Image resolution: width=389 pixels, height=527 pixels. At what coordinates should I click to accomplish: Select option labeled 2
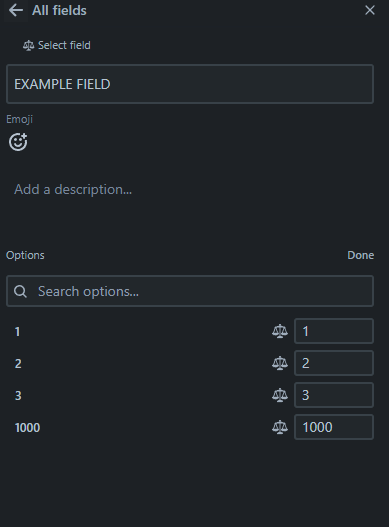point(18,364)
